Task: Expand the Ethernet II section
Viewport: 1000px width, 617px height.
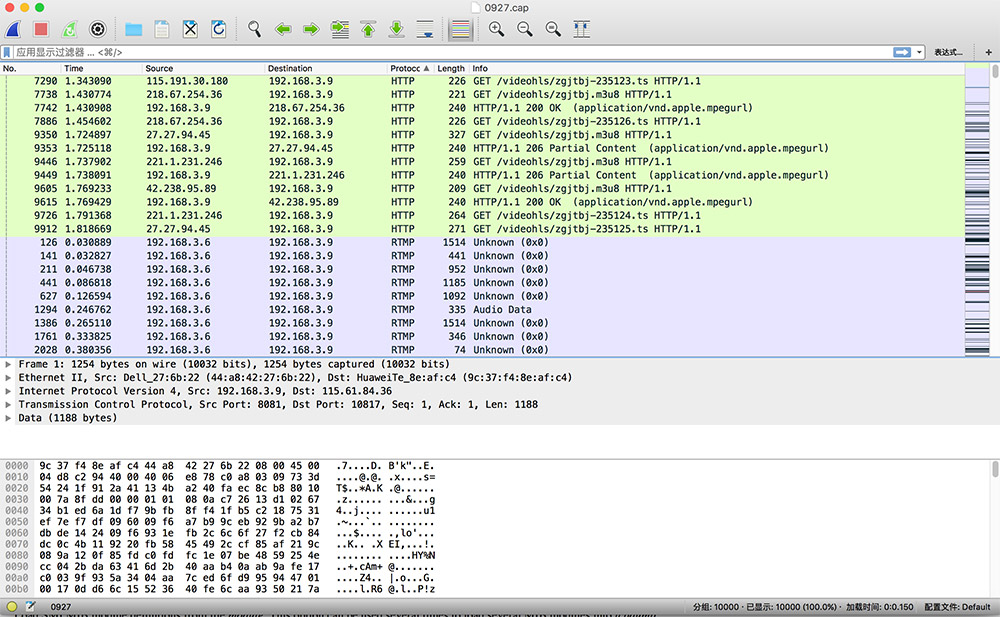Action: pos(8,378)
